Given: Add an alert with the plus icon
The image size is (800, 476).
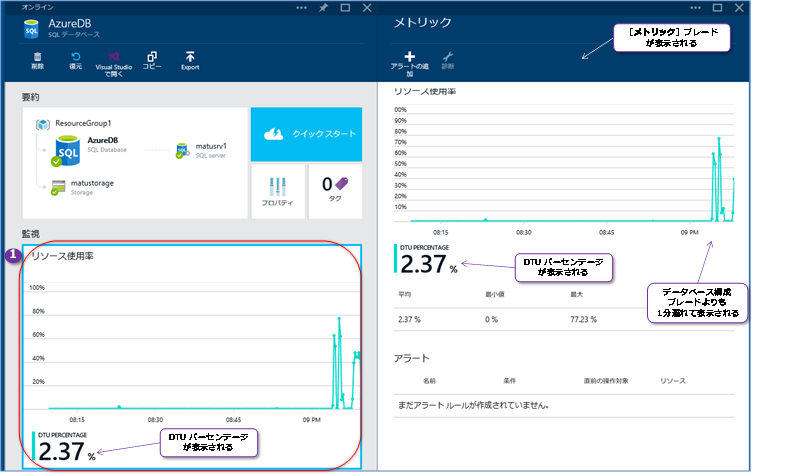Looking at the screenshot, I should [410, 56].
